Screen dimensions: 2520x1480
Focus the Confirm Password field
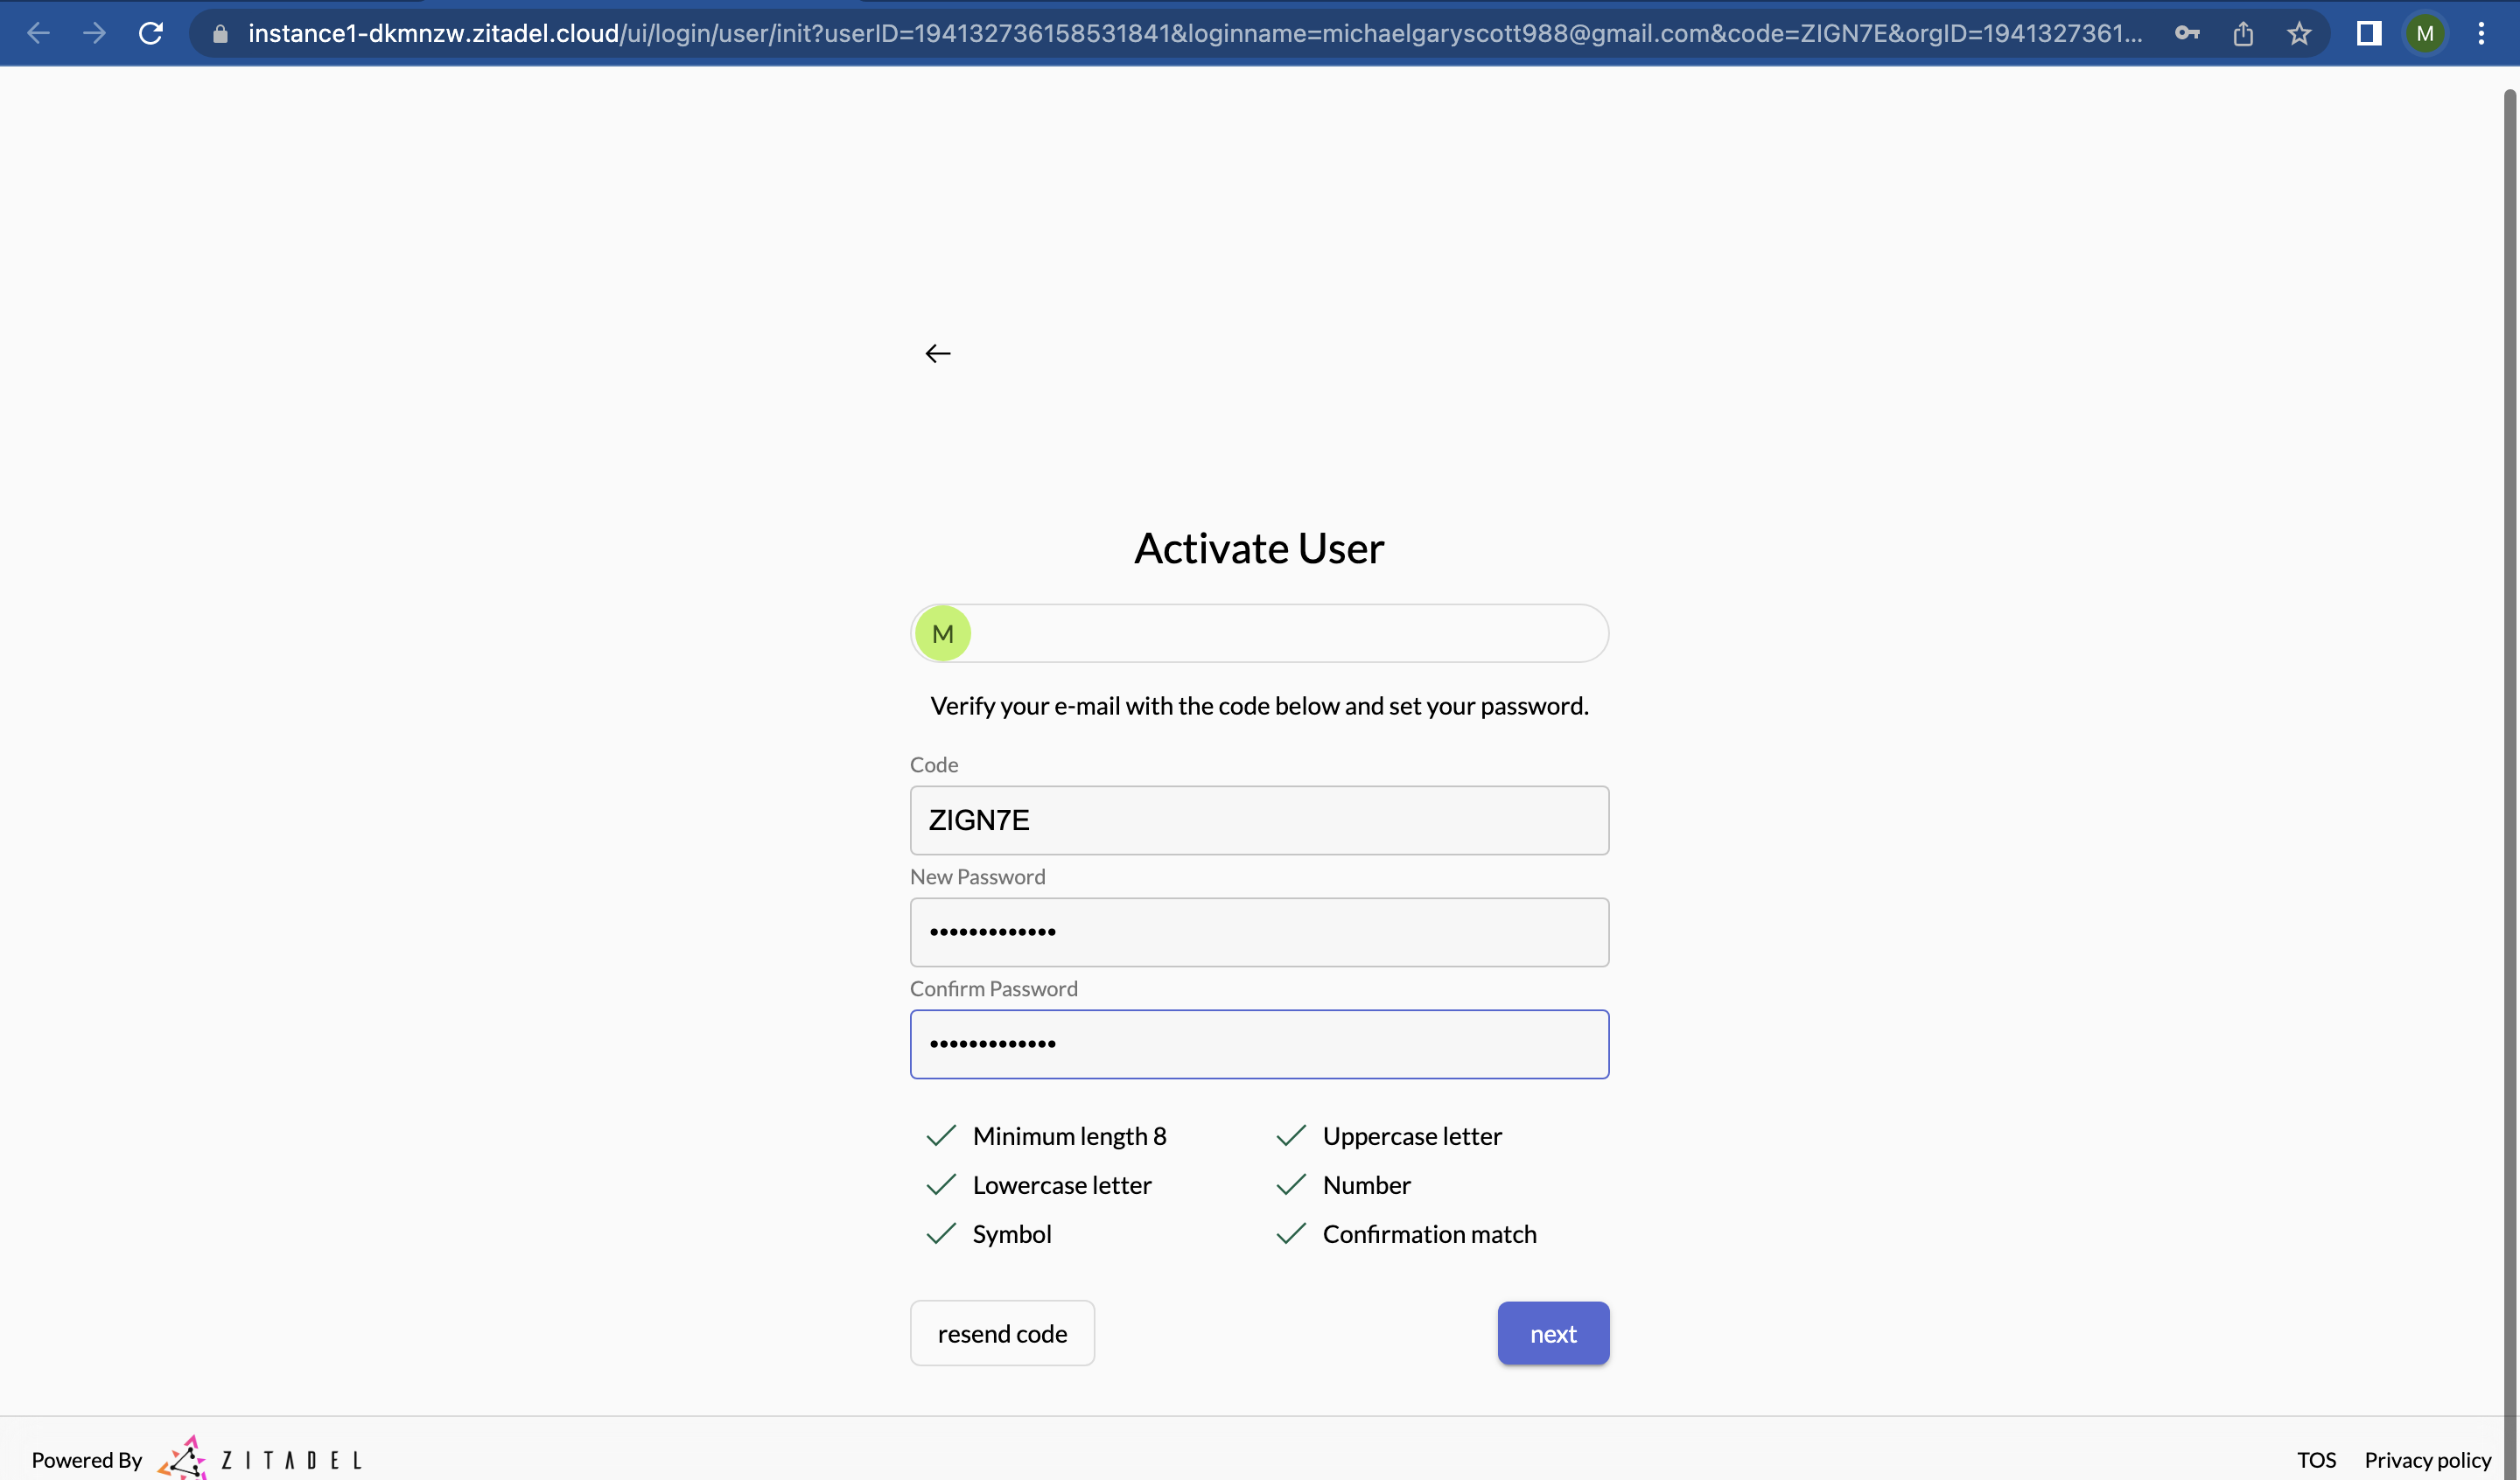point(1259,1044)
